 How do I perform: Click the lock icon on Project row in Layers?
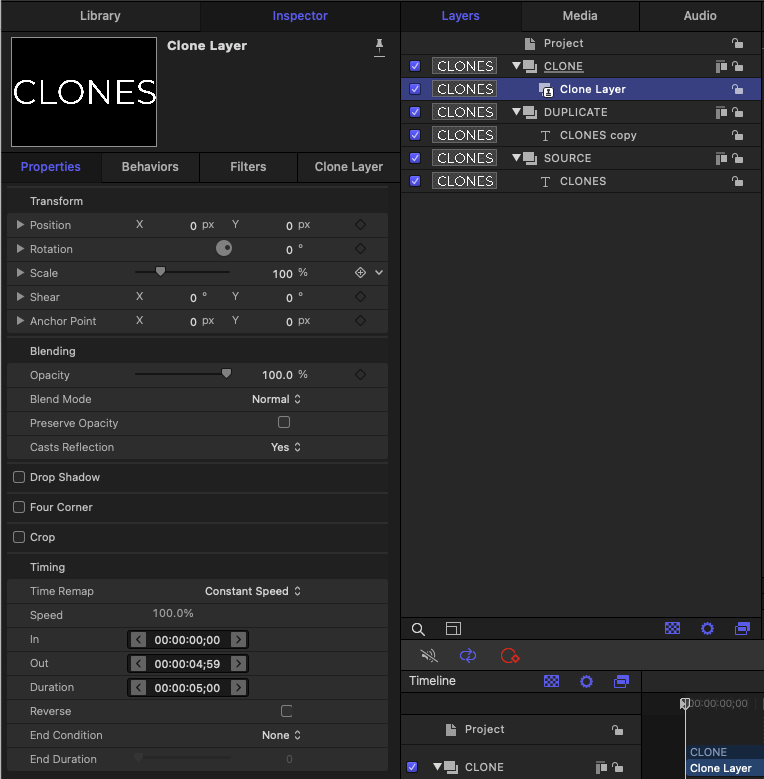tap(737, 43)
